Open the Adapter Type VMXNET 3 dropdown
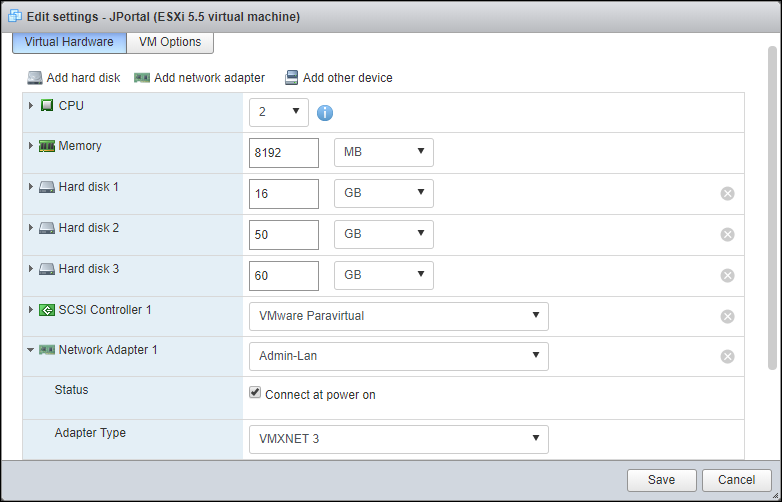The image size is (782, 502). [398, 439]
